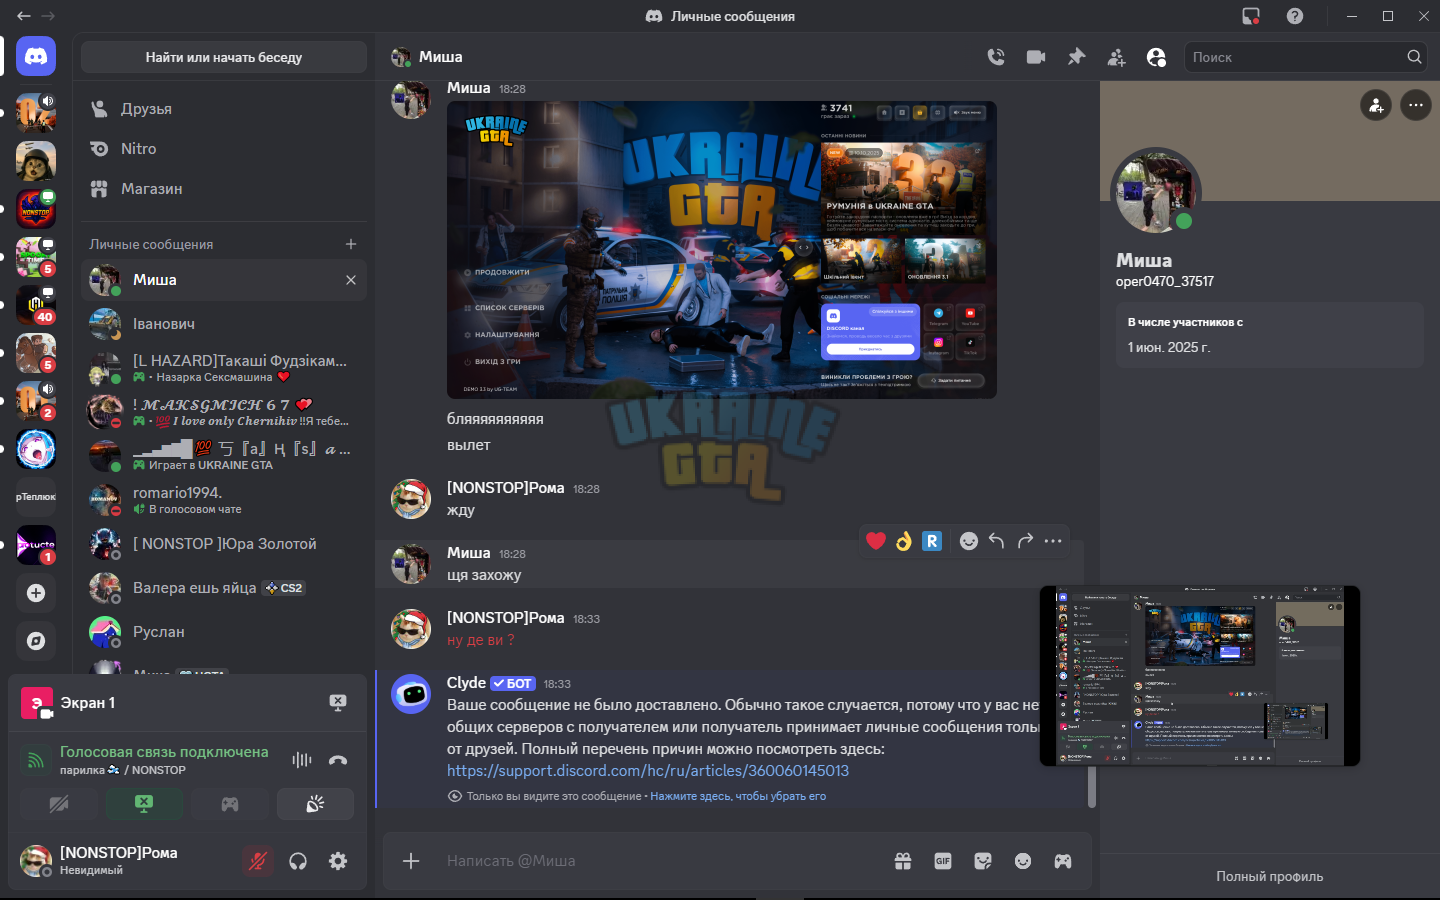Image resolution: width=1440 pixels, height=900 pixels.
Task: Reply to the щя захожу message
Action: (997, 541)
